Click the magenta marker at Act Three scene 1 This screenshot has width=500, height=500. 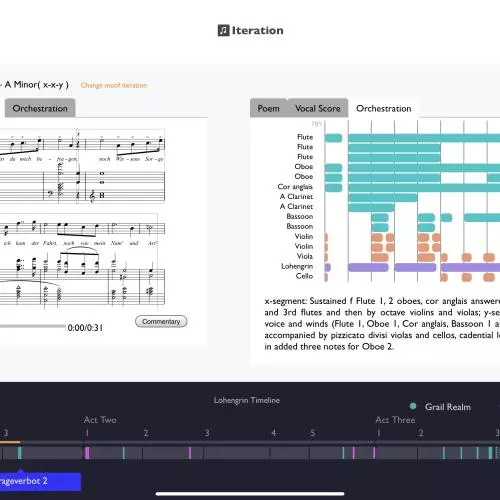pyautogui.click(x=374, y=453)
